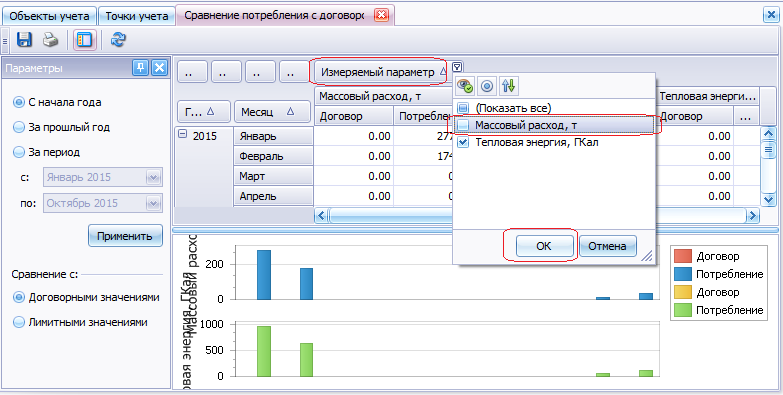This screenshot has width=783, height=395.
Task: Check the Массовый расход, т checkbox
Action: click(463, 125)
